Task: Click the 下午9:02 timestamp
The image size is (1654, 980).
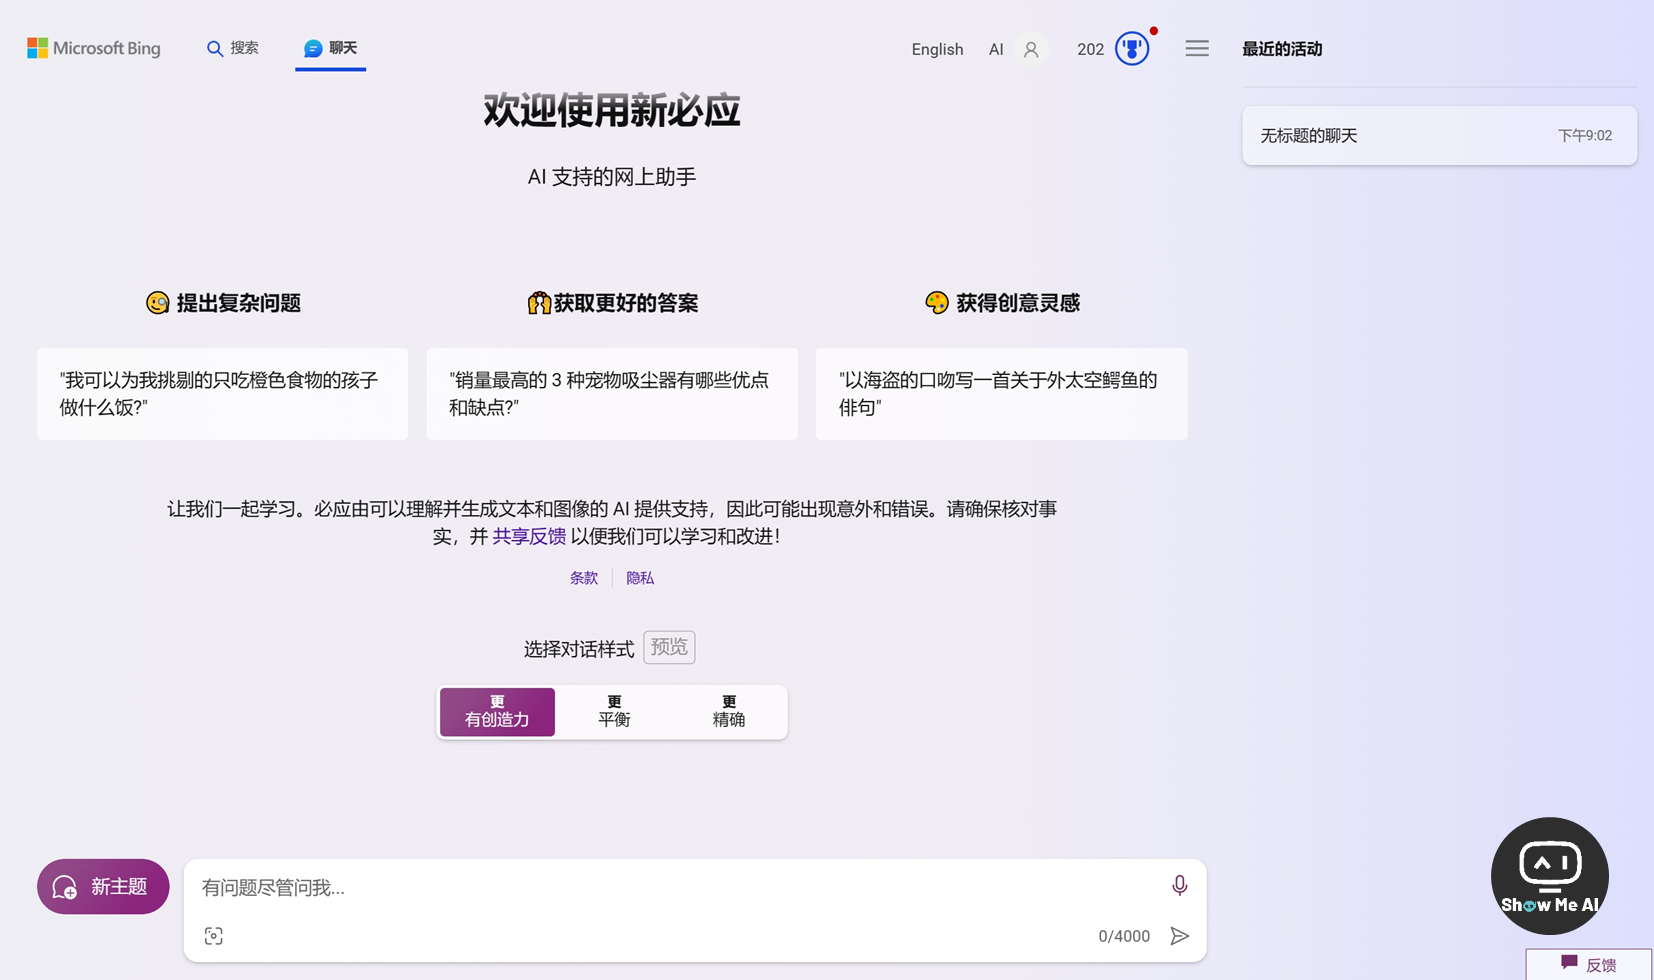Action: click(x=1585, y=135)
